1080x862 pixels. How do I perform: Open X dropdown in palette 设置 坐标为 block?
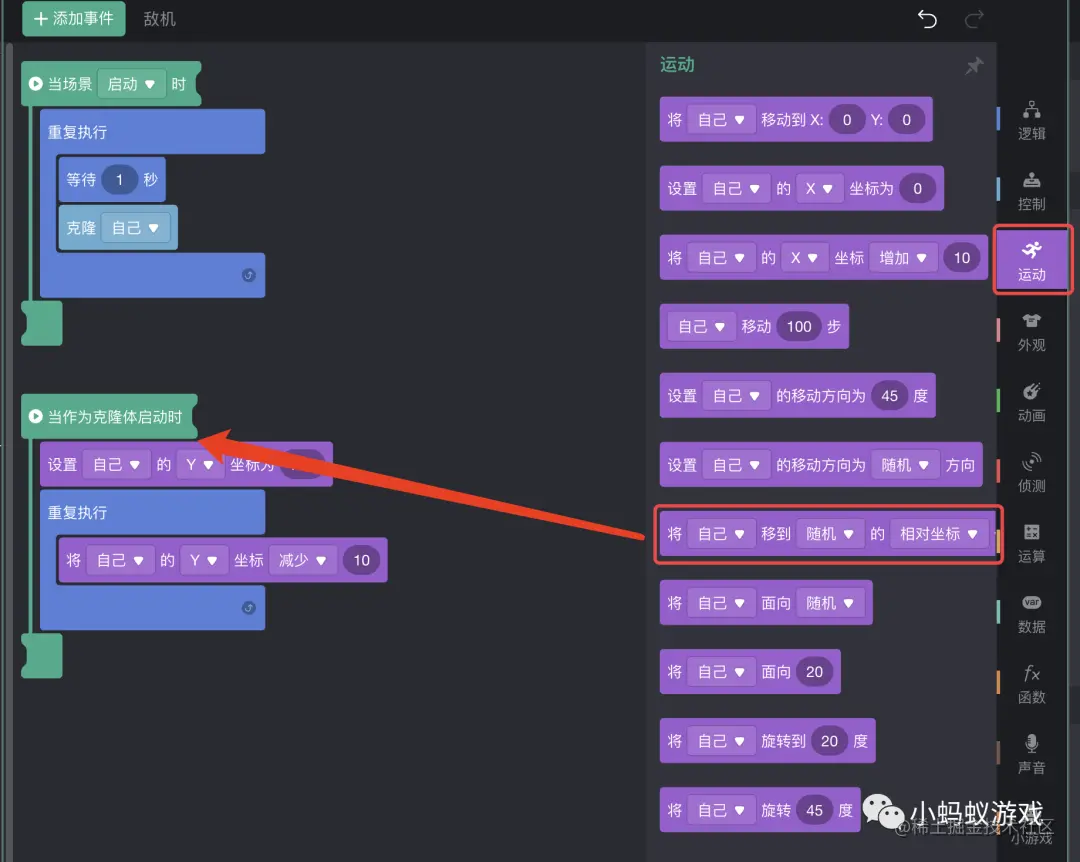click(x=820, y=189)
